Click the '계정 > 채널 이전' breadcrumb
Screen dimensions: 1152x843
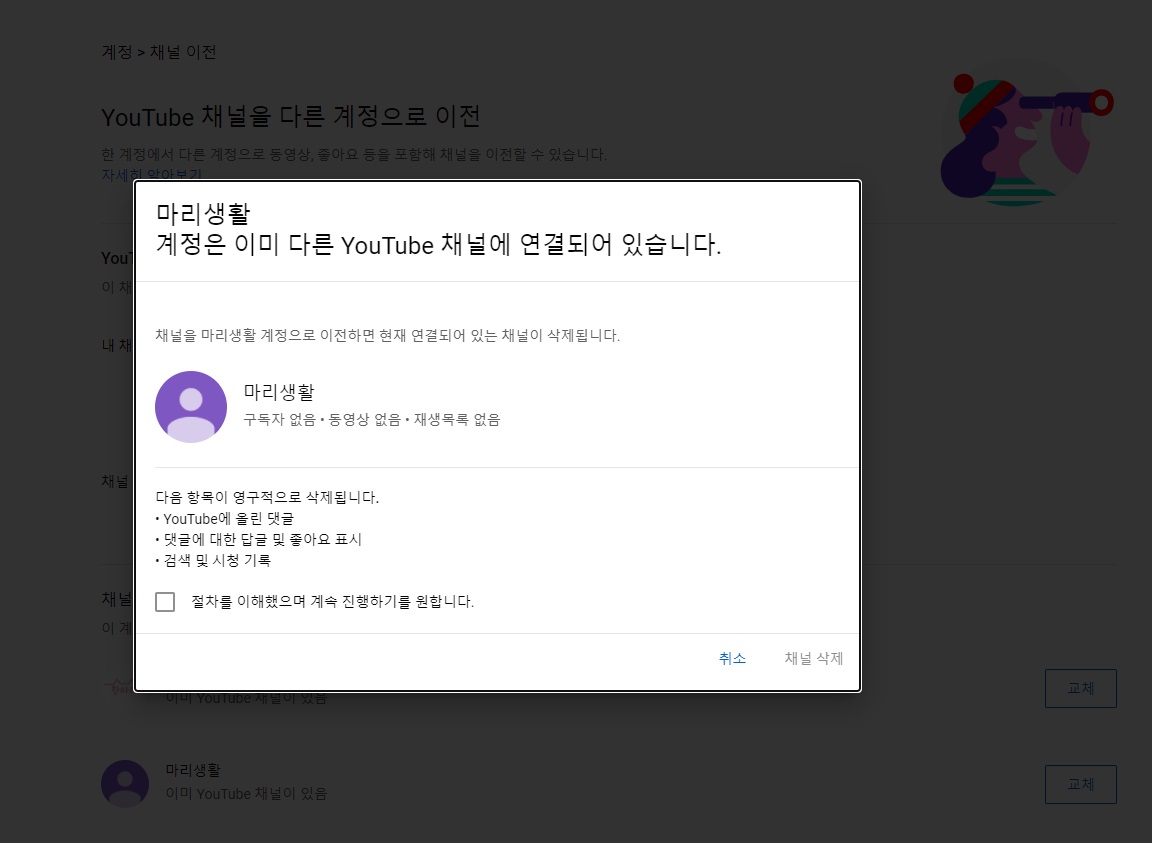(x=159, y=52)
